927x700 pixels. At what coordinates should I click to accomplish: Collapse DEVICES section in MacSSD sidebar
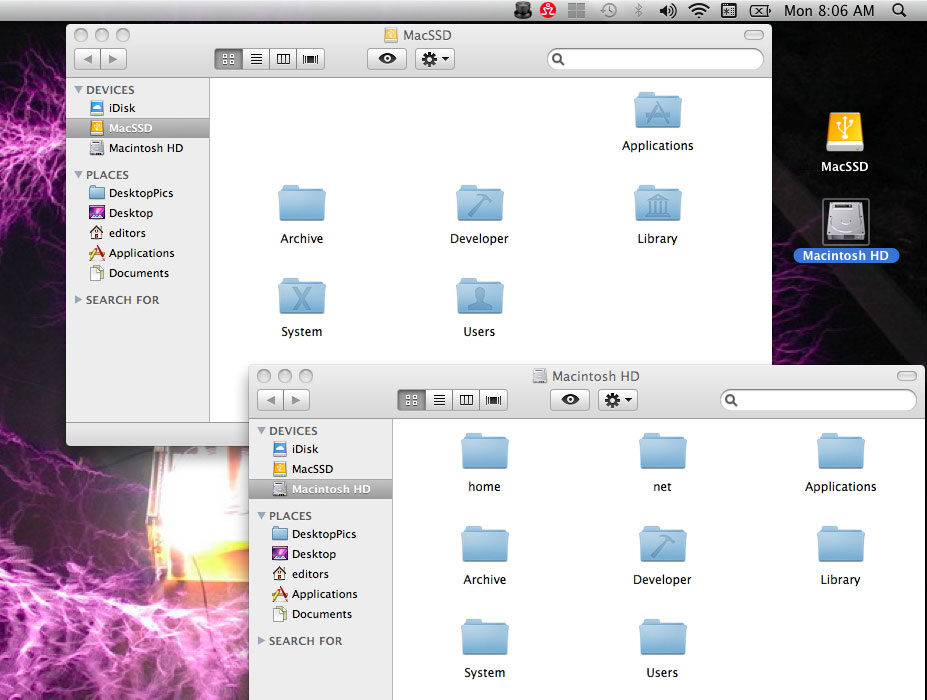(x=78, y=89)
